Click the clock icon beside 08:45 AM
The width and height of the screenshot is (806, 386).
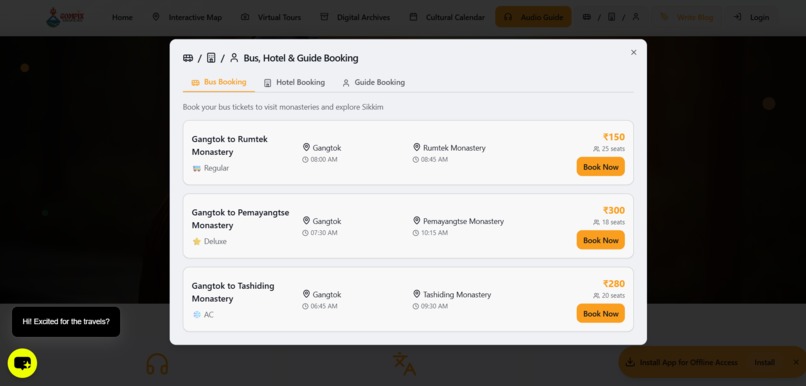[416, 160]
